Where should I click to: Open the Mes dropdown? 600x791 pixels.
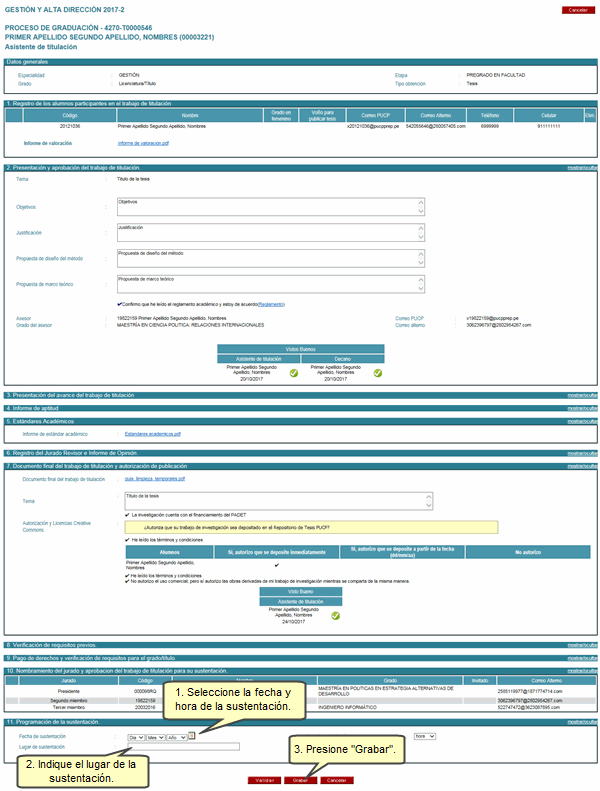[x=155, y=738]
